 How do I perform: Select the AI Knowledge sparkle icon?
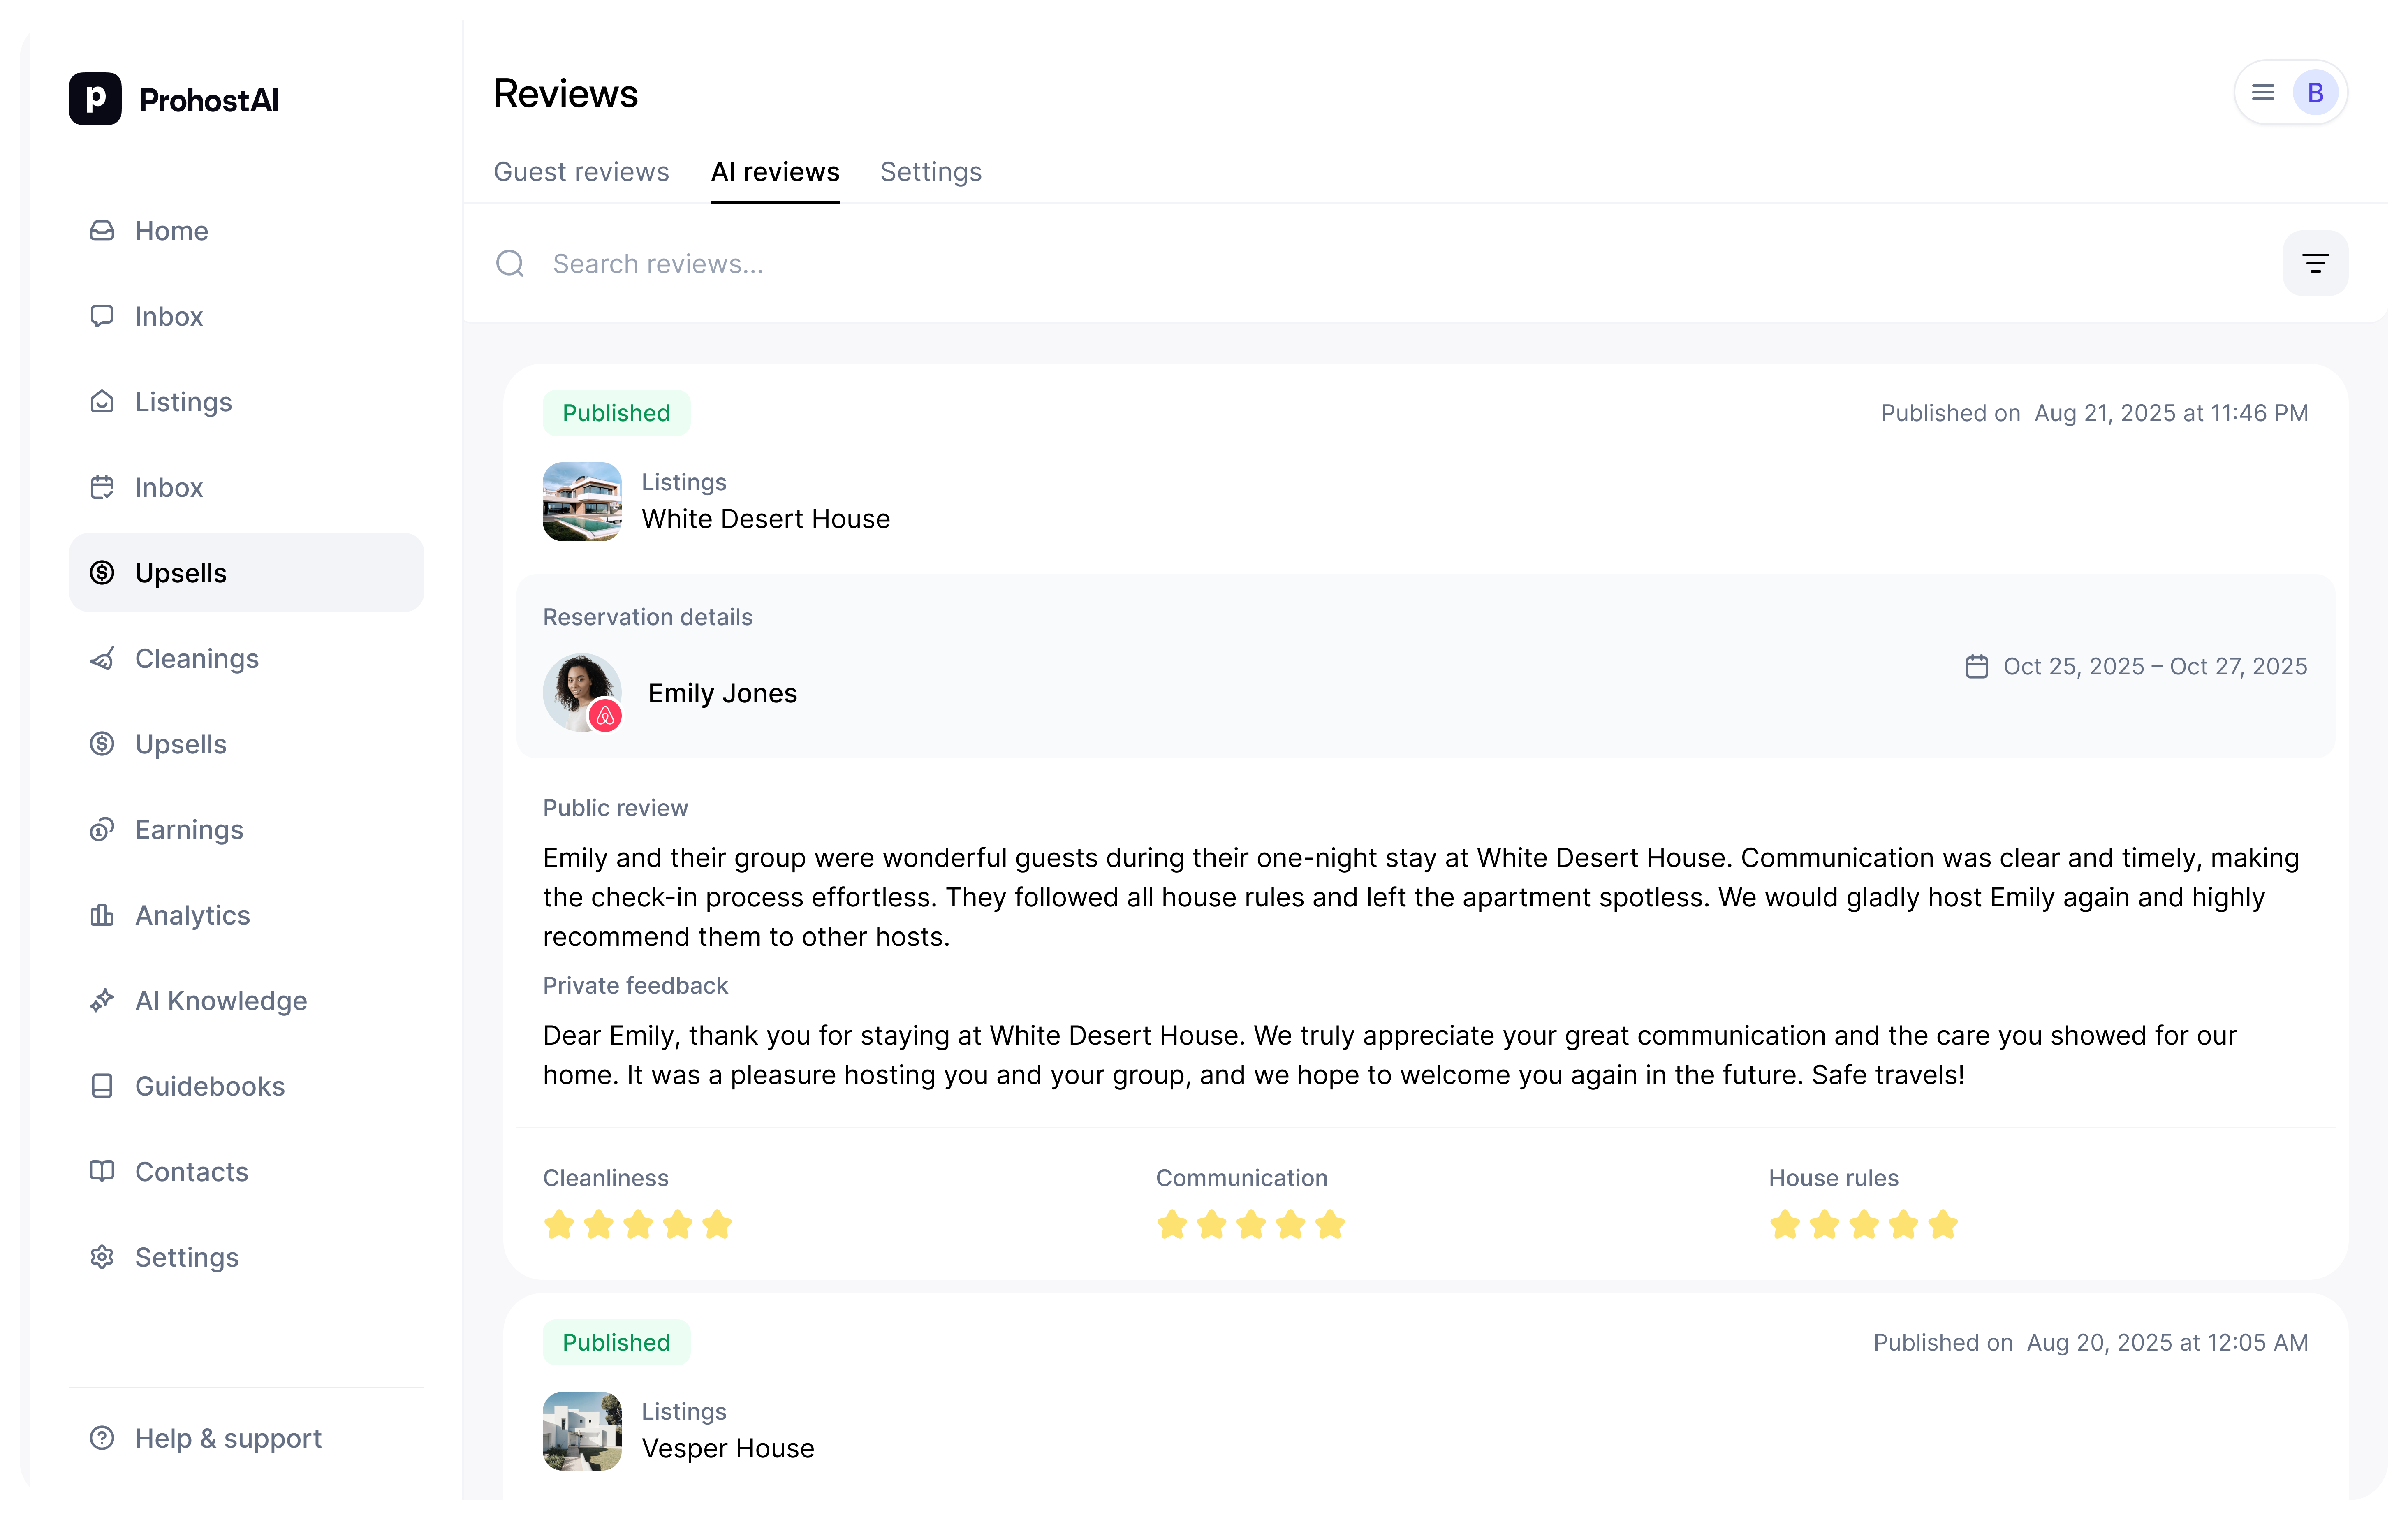[103, 1000]
